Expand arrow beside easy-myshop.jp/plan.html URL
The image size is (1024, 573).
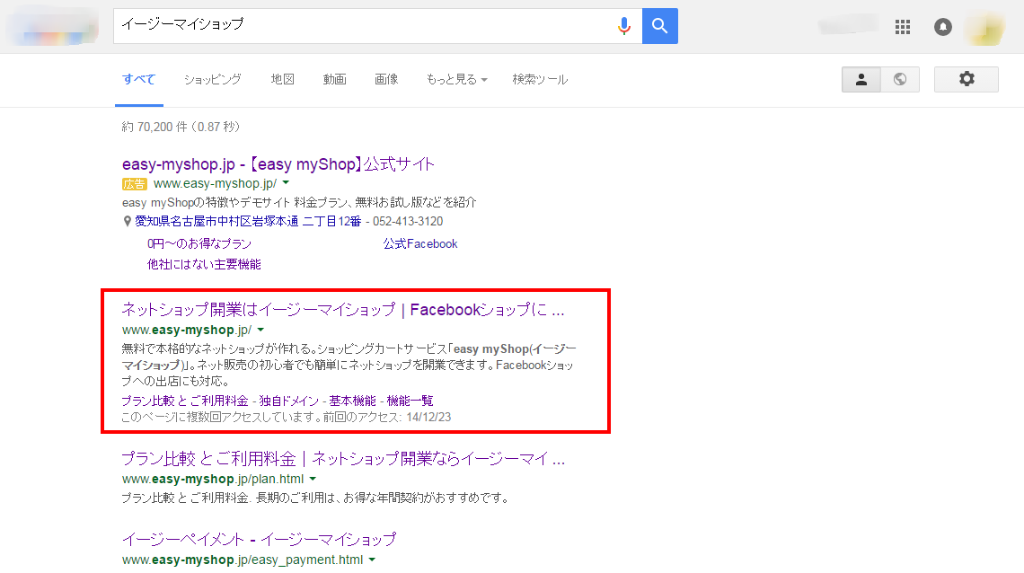click(313, 479)
